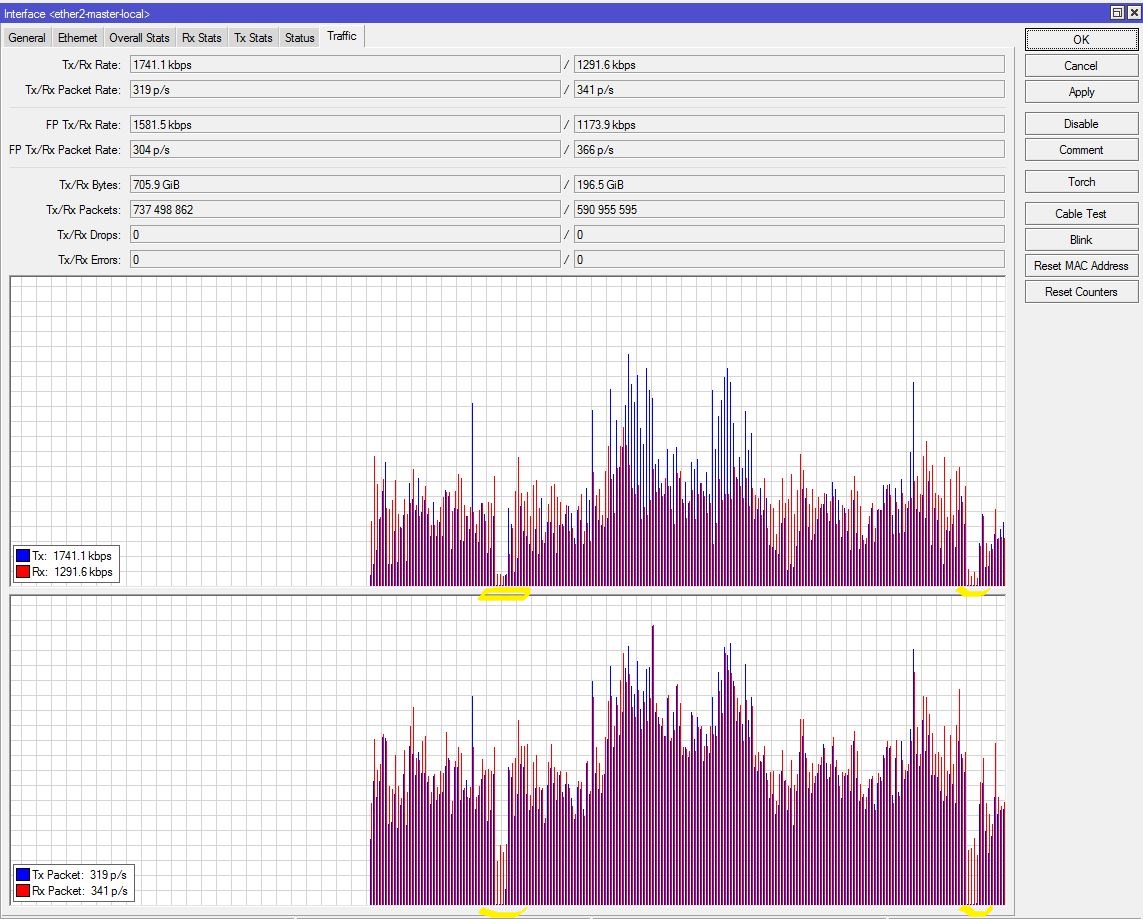Click Reset MAC Address
Image resolution: width=1143 pixels, height=919 pixels.
pos(1081,266)
